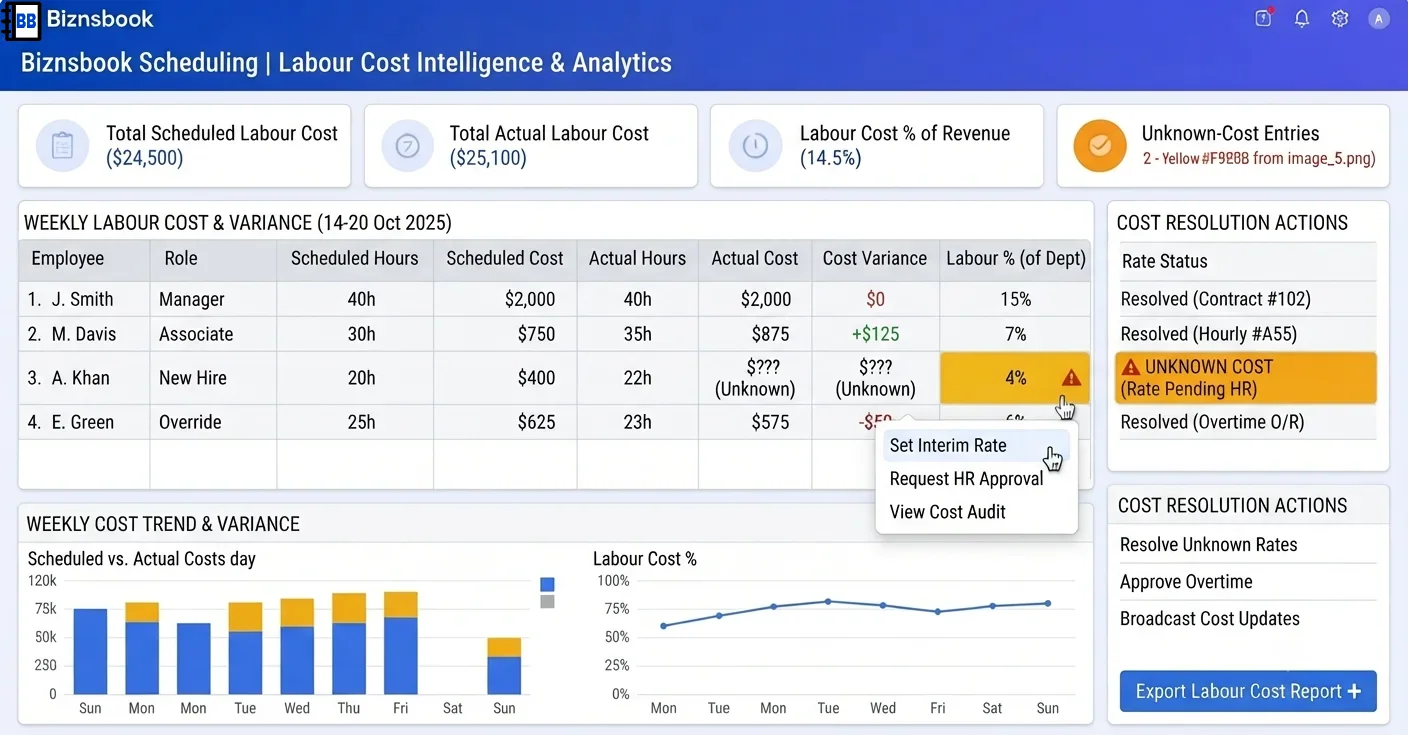Open the Total Scheduled Labour Cost card
Image resolution: width=1408 pixels, height=735 pixels.
(185, 146)
